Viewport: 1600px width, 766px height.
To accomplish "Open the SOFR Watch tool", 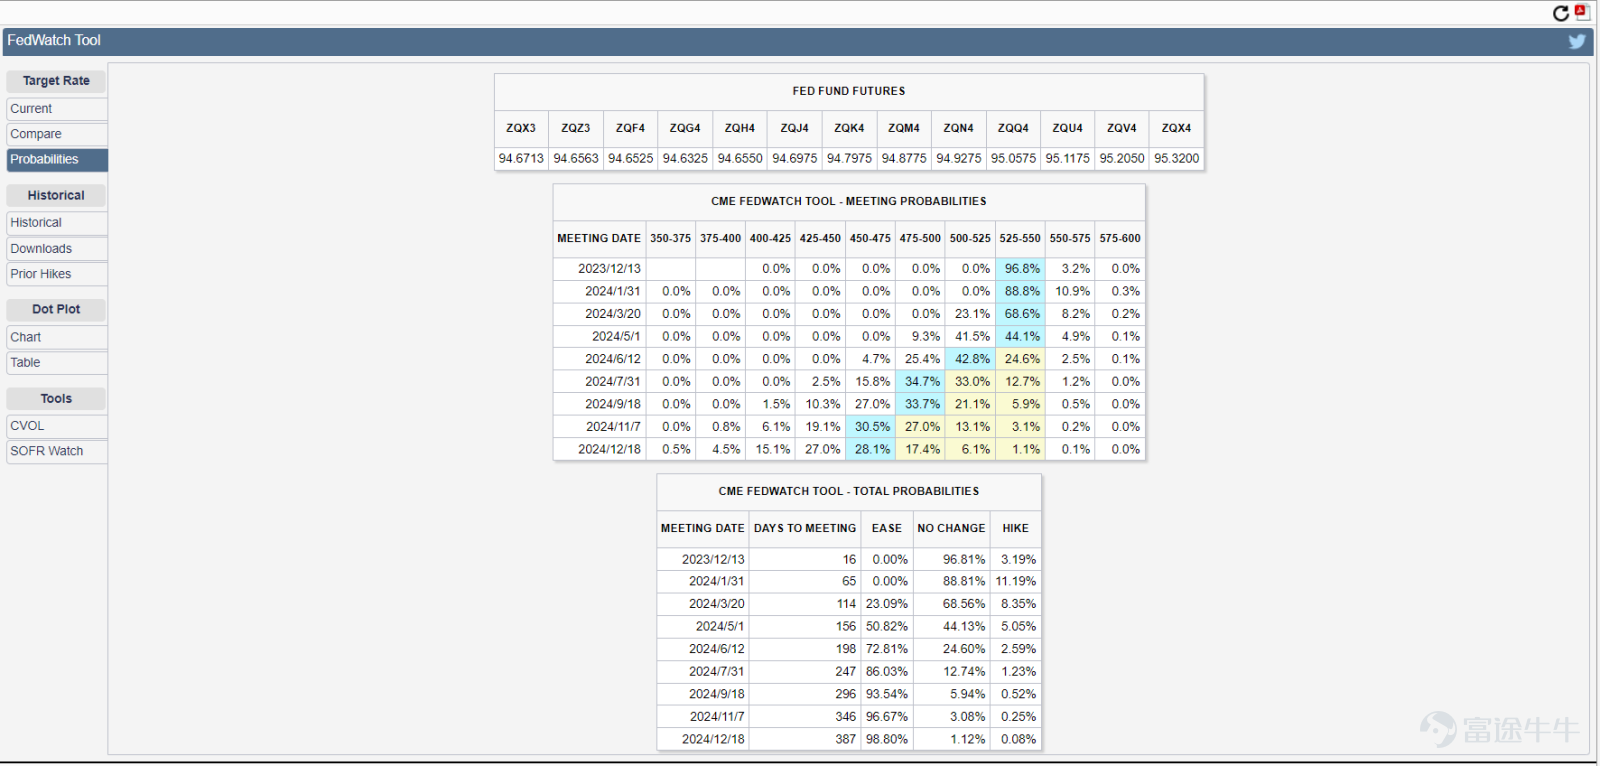I will pyautogui.click(x=57, y=451).
